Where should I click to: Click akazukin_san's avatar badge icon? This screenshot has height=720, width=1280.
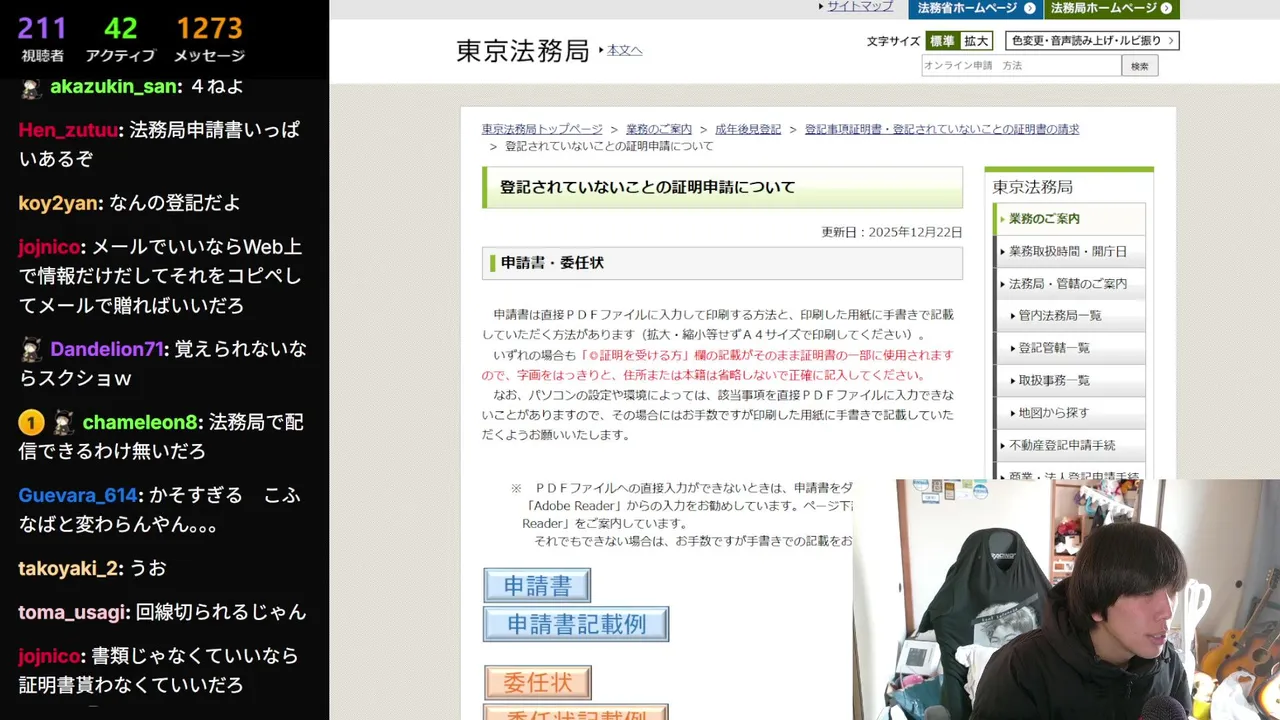31,87
